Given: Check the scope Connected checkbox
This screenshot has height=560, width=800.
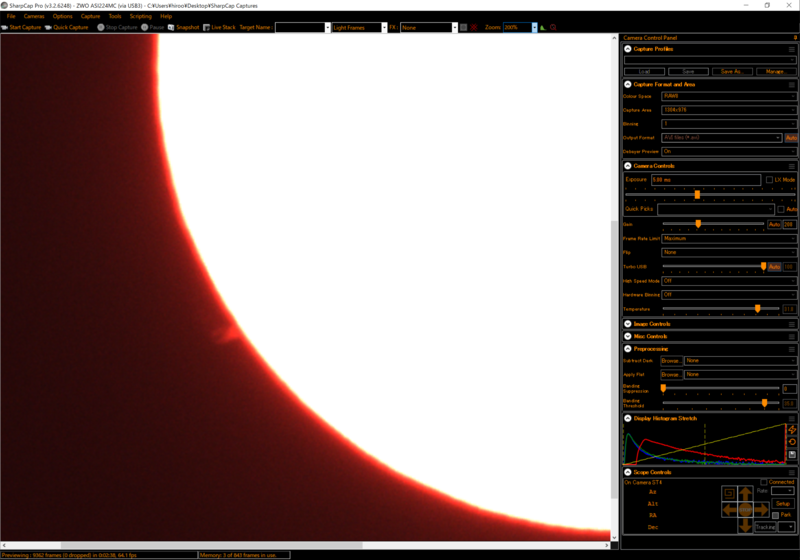Looking at the screenshot, I should [x=764, y=482].
